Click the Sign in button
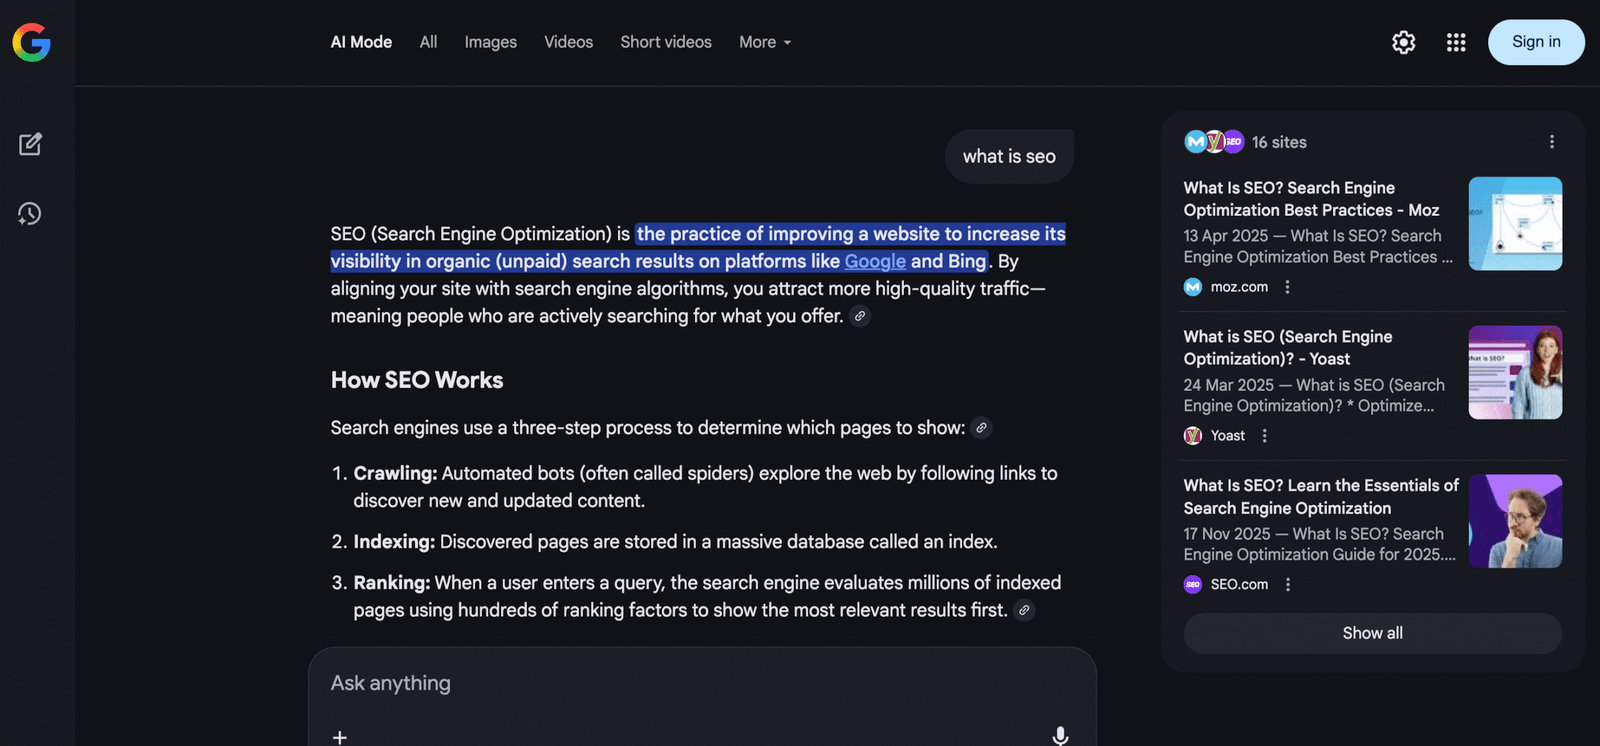The image size is (1600, 746). 1535,42
